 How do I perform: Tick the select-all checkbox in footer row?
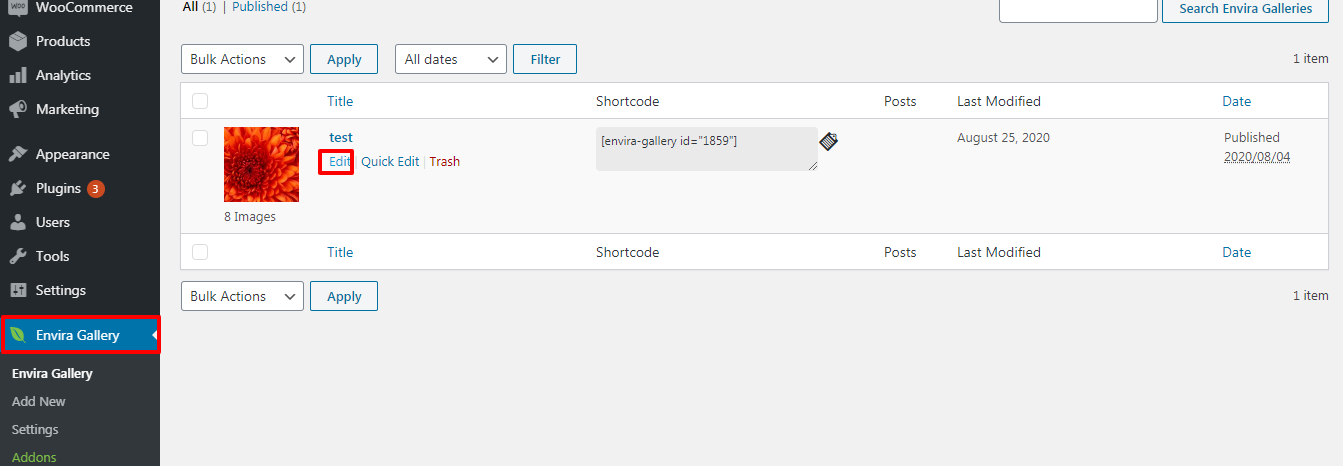(200, 252)
